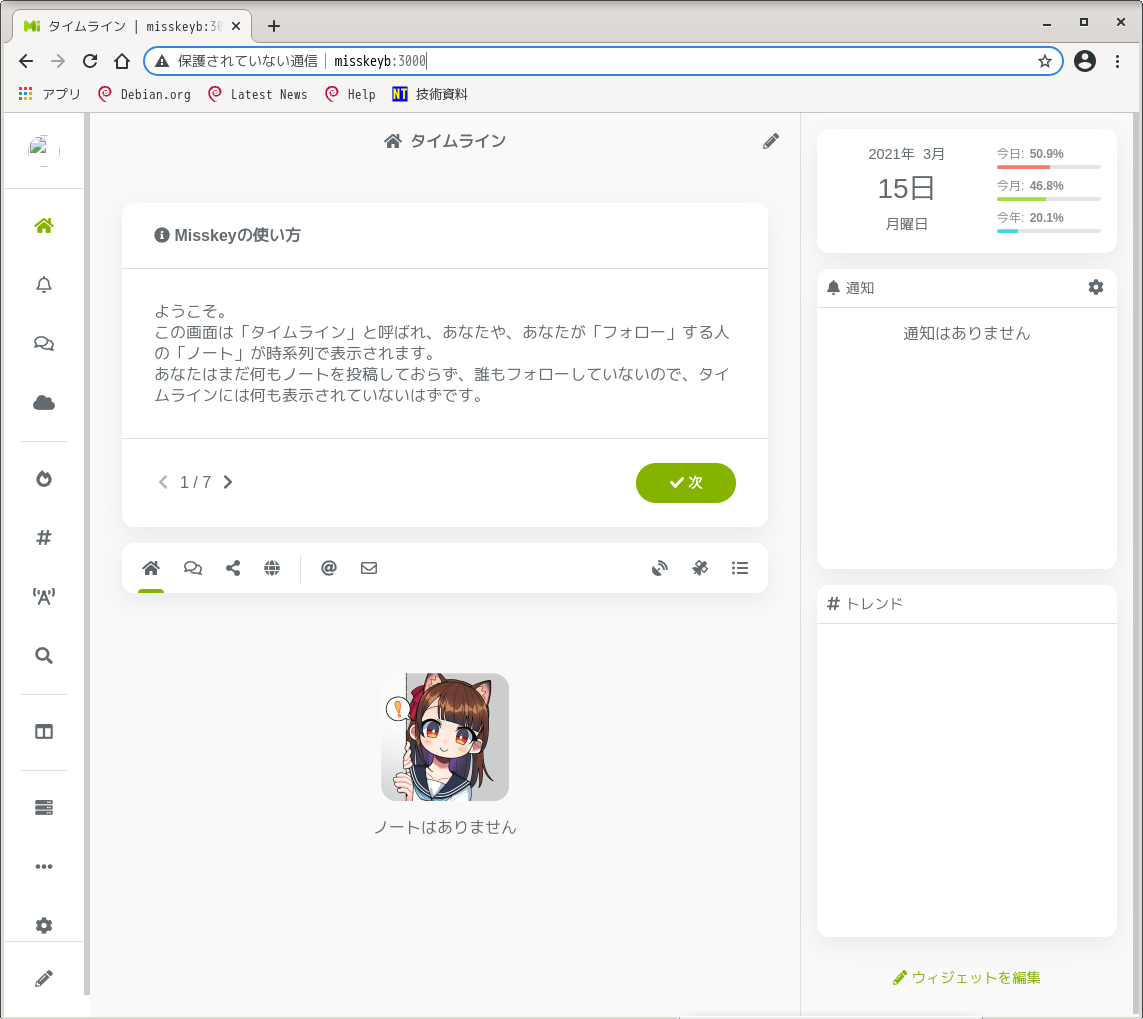
Task: Open notifications bell in sidebar
Action: [44, 284]
